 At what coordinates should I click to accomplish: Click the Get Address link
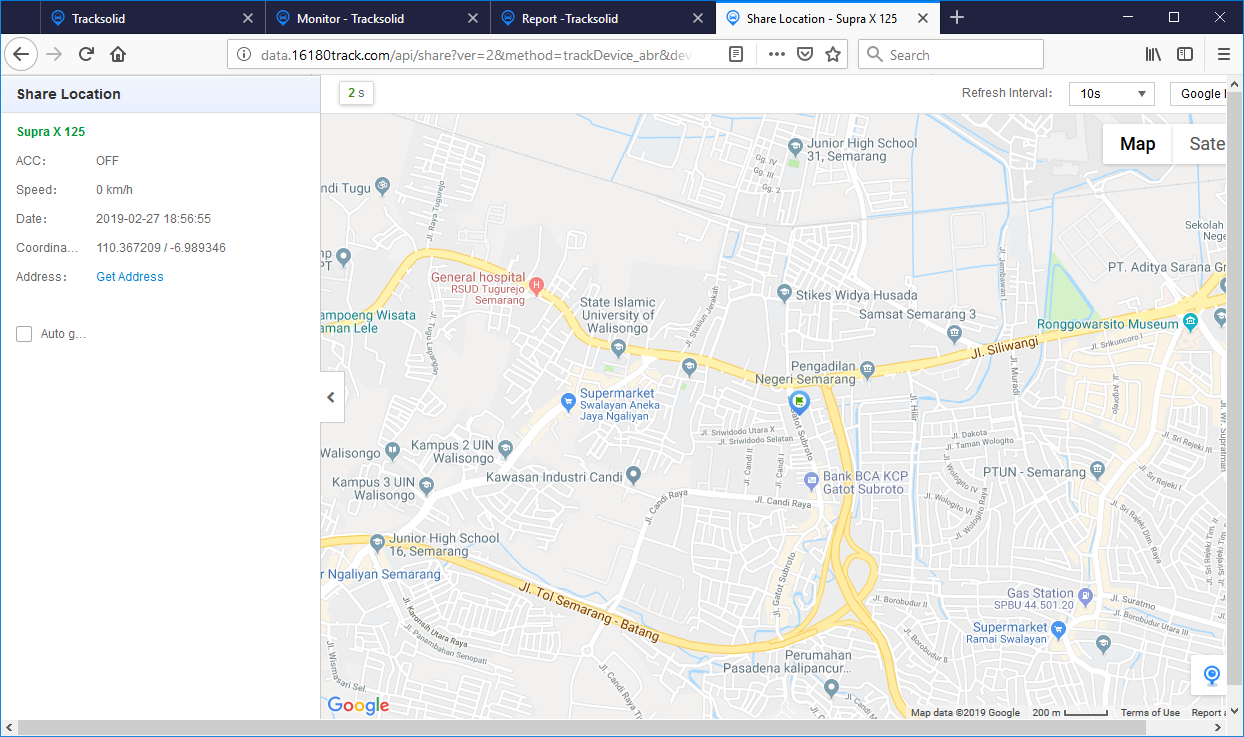129,276
